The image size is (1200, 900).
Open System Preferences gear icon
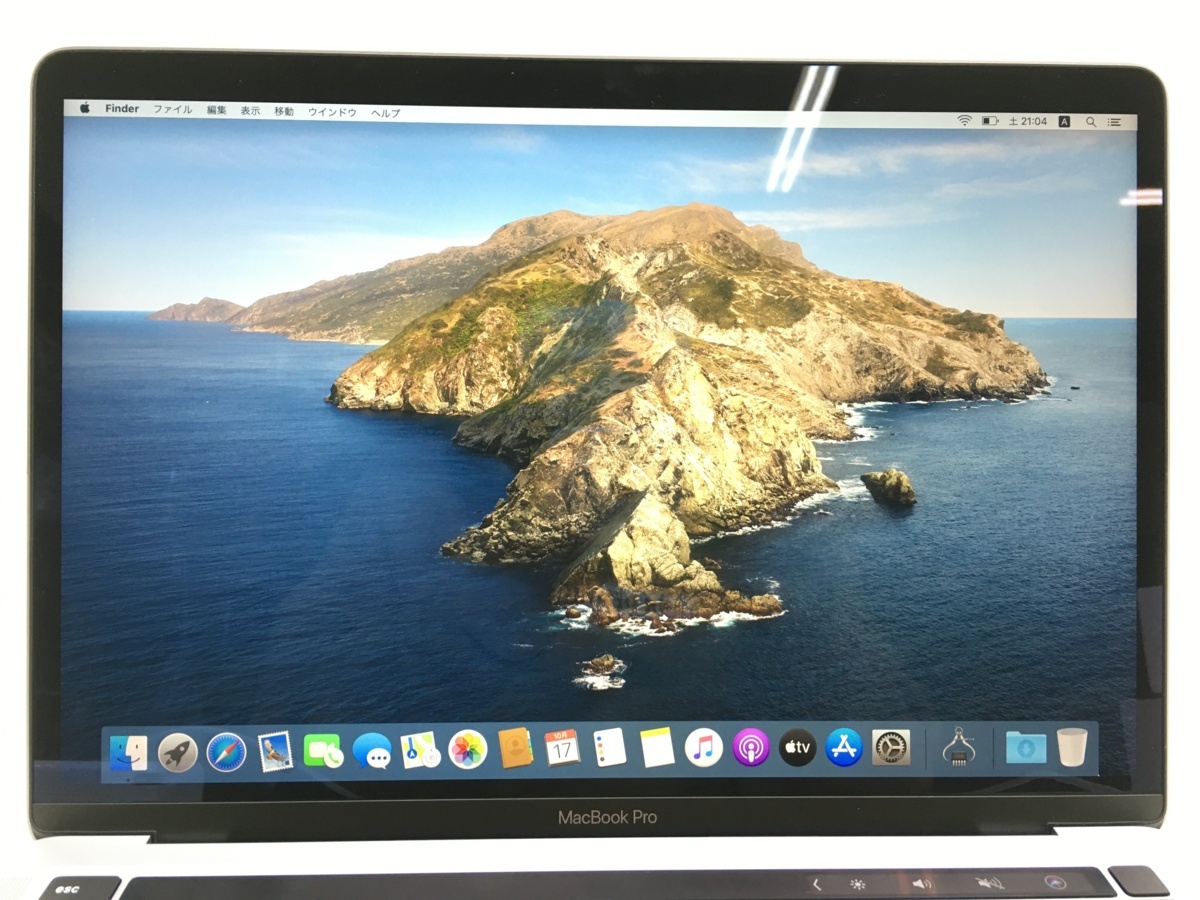(x=891, y=747)
